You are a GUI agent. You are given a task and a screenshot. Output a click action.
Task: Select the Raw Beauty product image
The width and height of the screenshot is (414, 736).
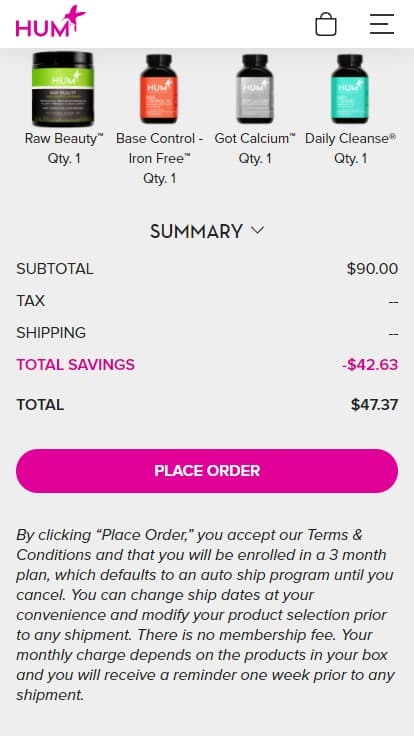coord(63,89)
